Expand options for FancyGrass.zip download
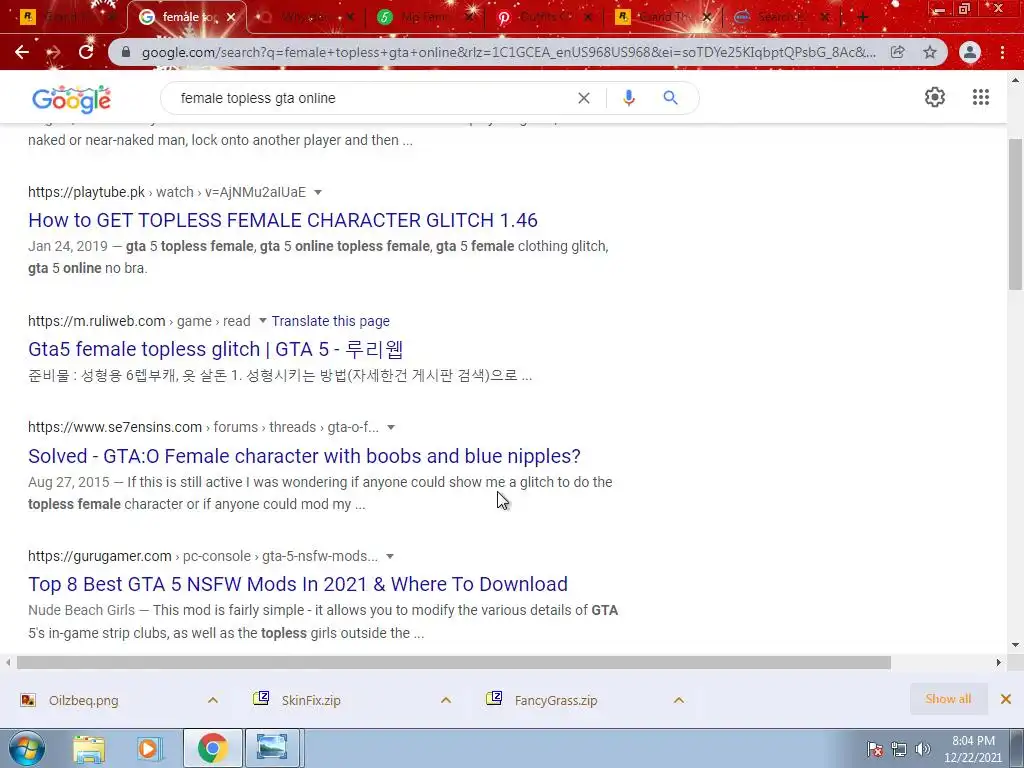Viewport: 1024px width, 768px height. pyautogui.click(x=679, y=700)
